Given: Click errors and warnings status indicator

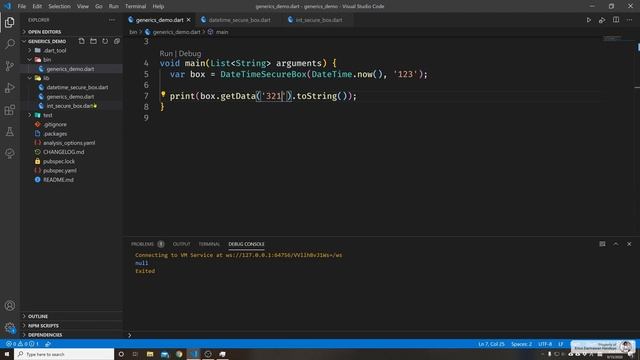Looking at the screenshot, I should click(22, 344).
